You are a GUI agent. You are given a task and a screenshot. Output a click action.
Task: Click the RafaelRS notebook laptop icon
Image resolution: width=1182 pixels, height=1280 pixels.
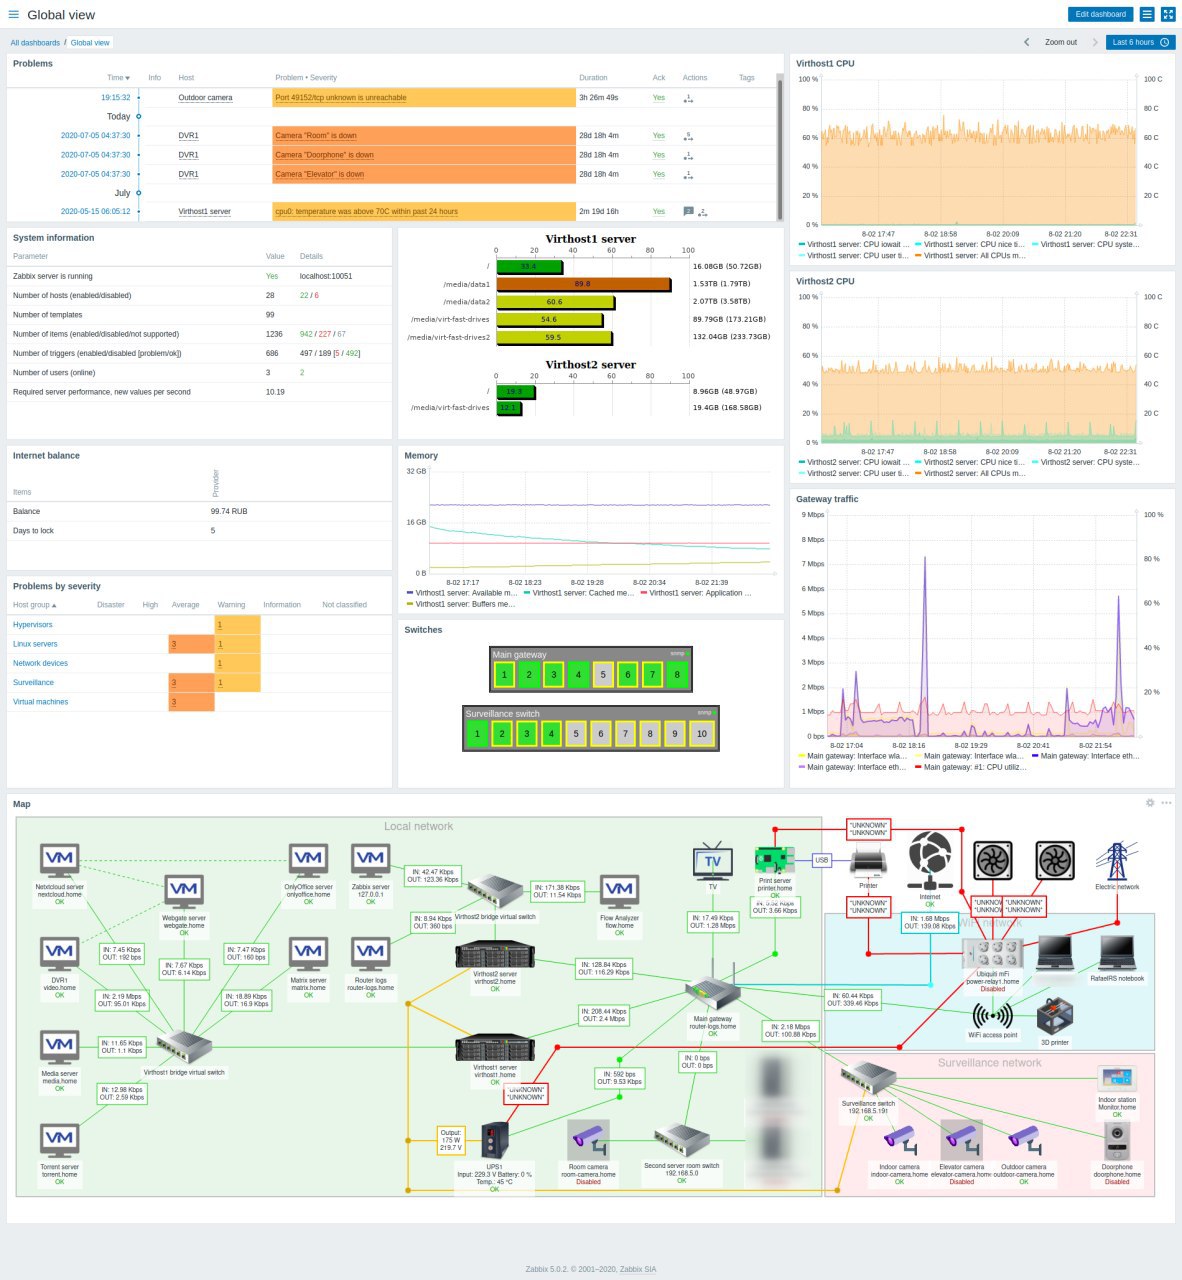tap(1117, 954)
